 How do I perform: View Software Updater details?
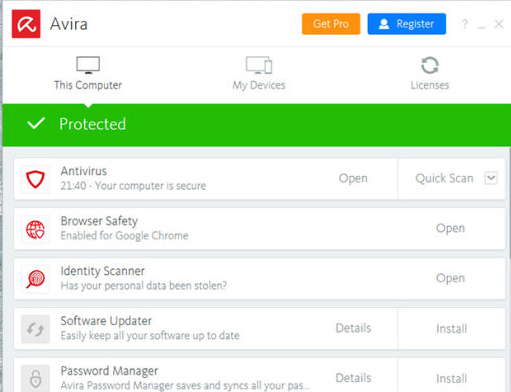[x=353, y=328]
